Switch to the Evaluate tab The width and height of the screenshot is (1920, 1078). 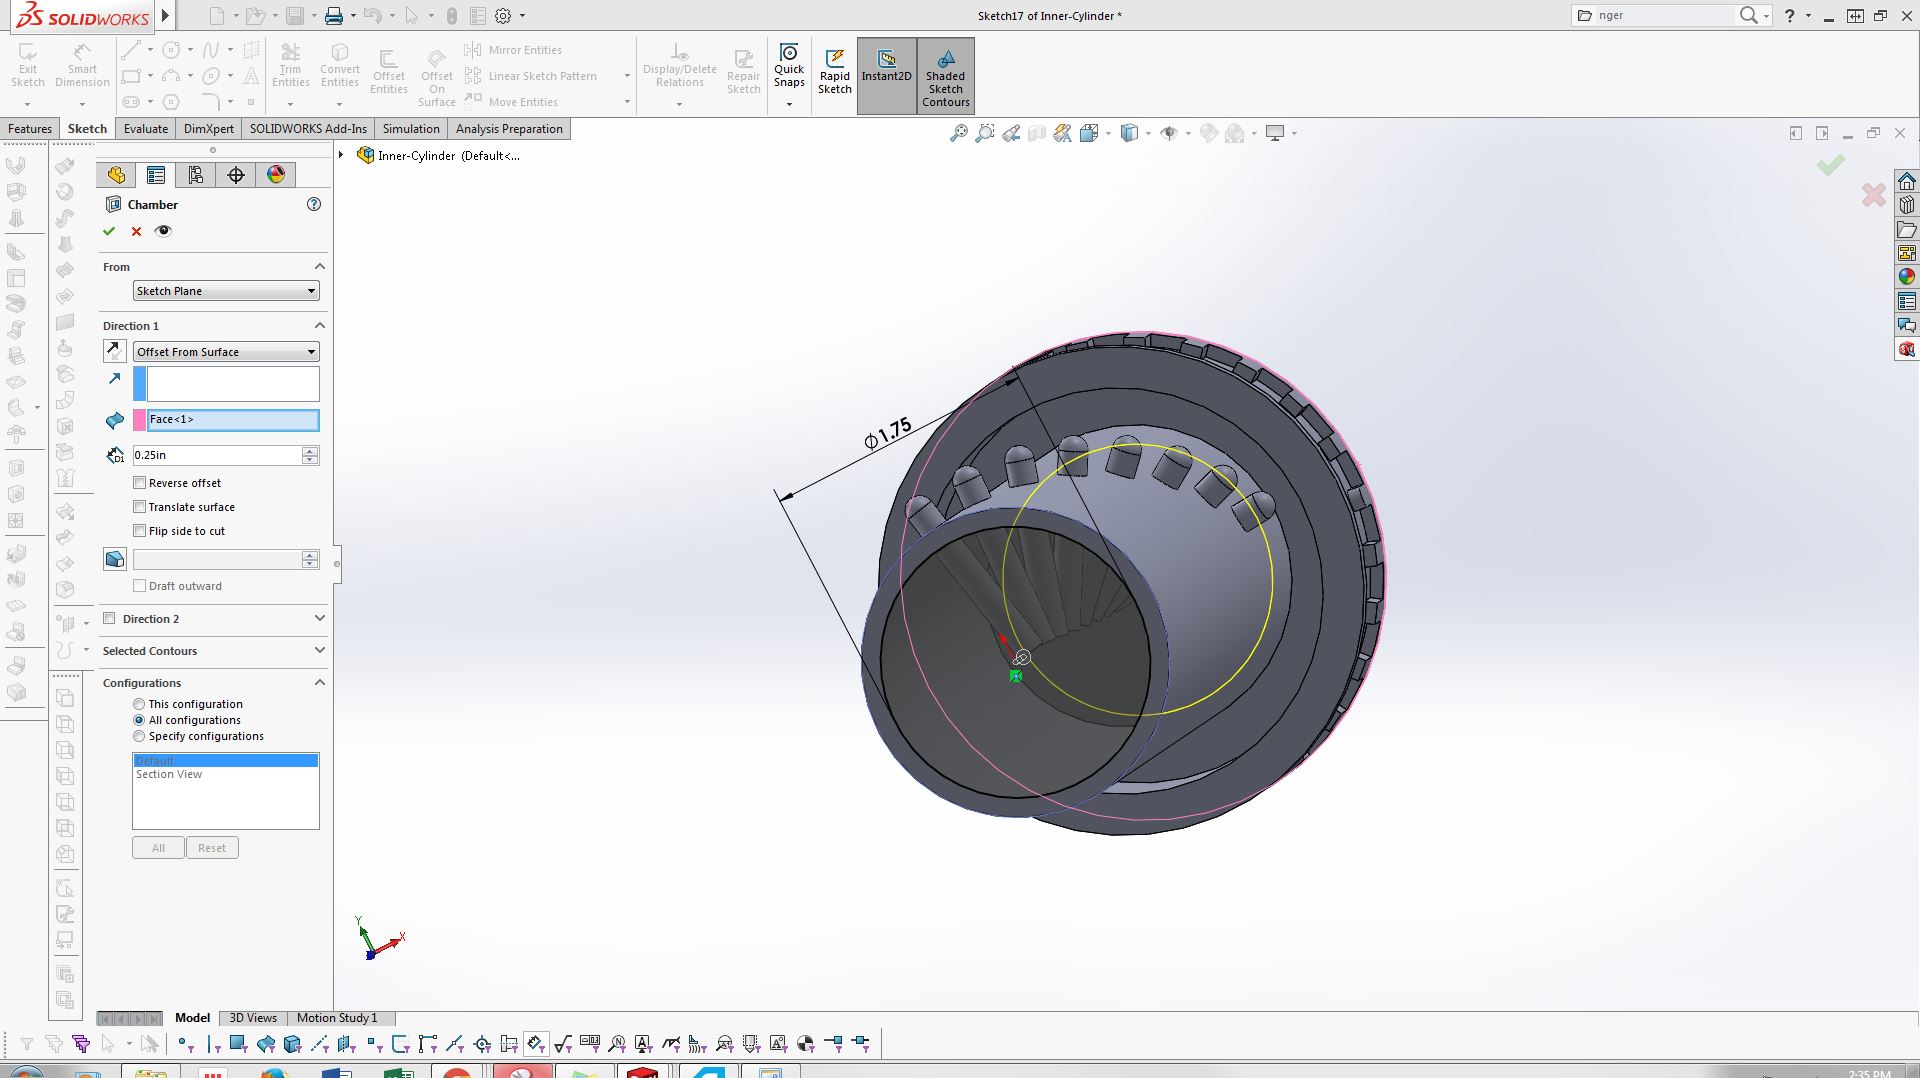click(x=146, y=129)
